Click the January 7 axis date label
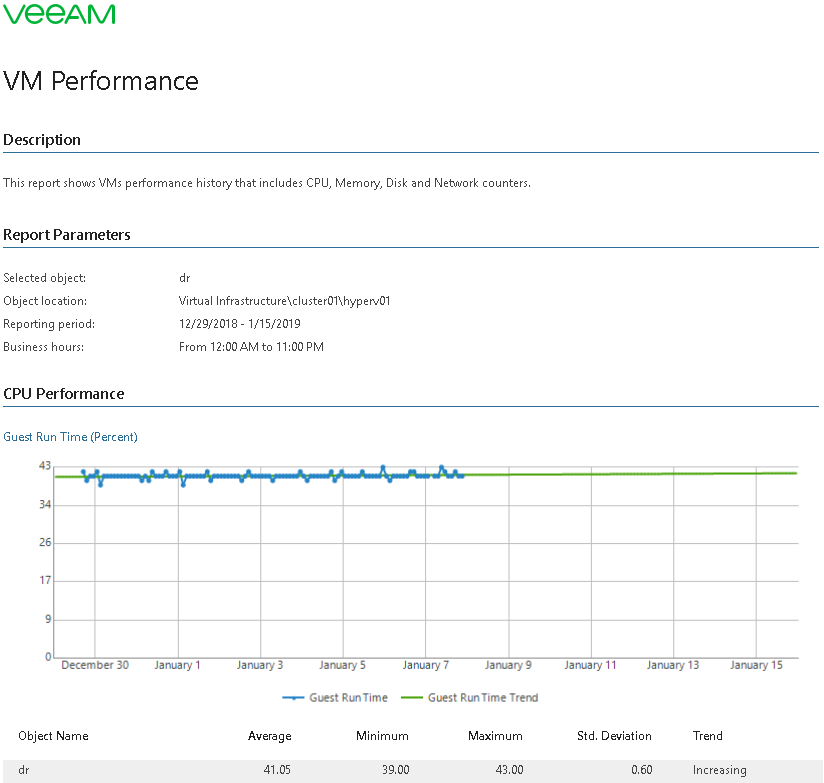This screenshot has height=783, width=824. coord(425,665)
